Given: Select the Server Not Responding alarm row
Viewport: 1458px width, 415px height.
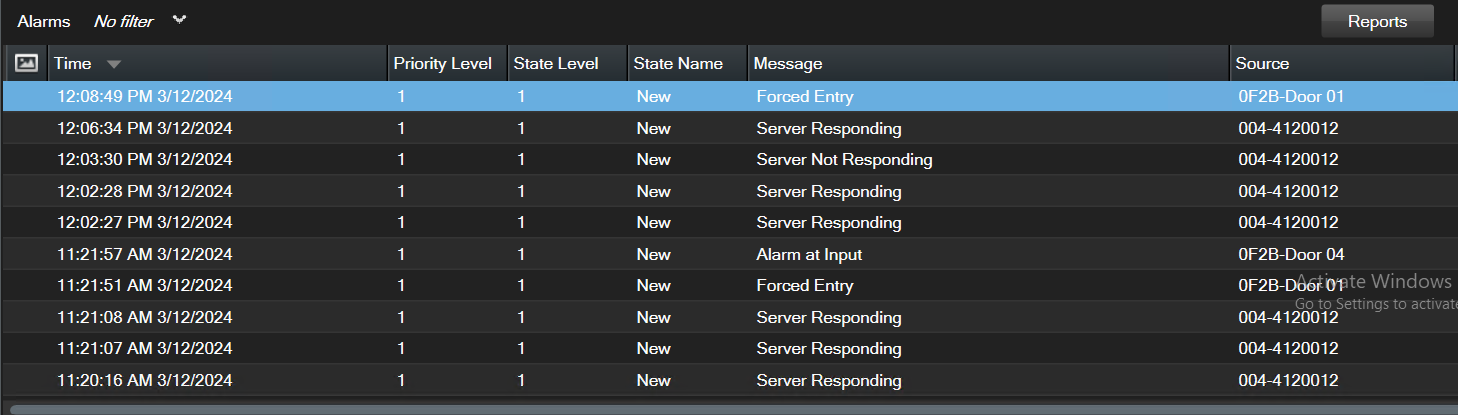Looking at the screenshot, I should [x=844, y=159].
